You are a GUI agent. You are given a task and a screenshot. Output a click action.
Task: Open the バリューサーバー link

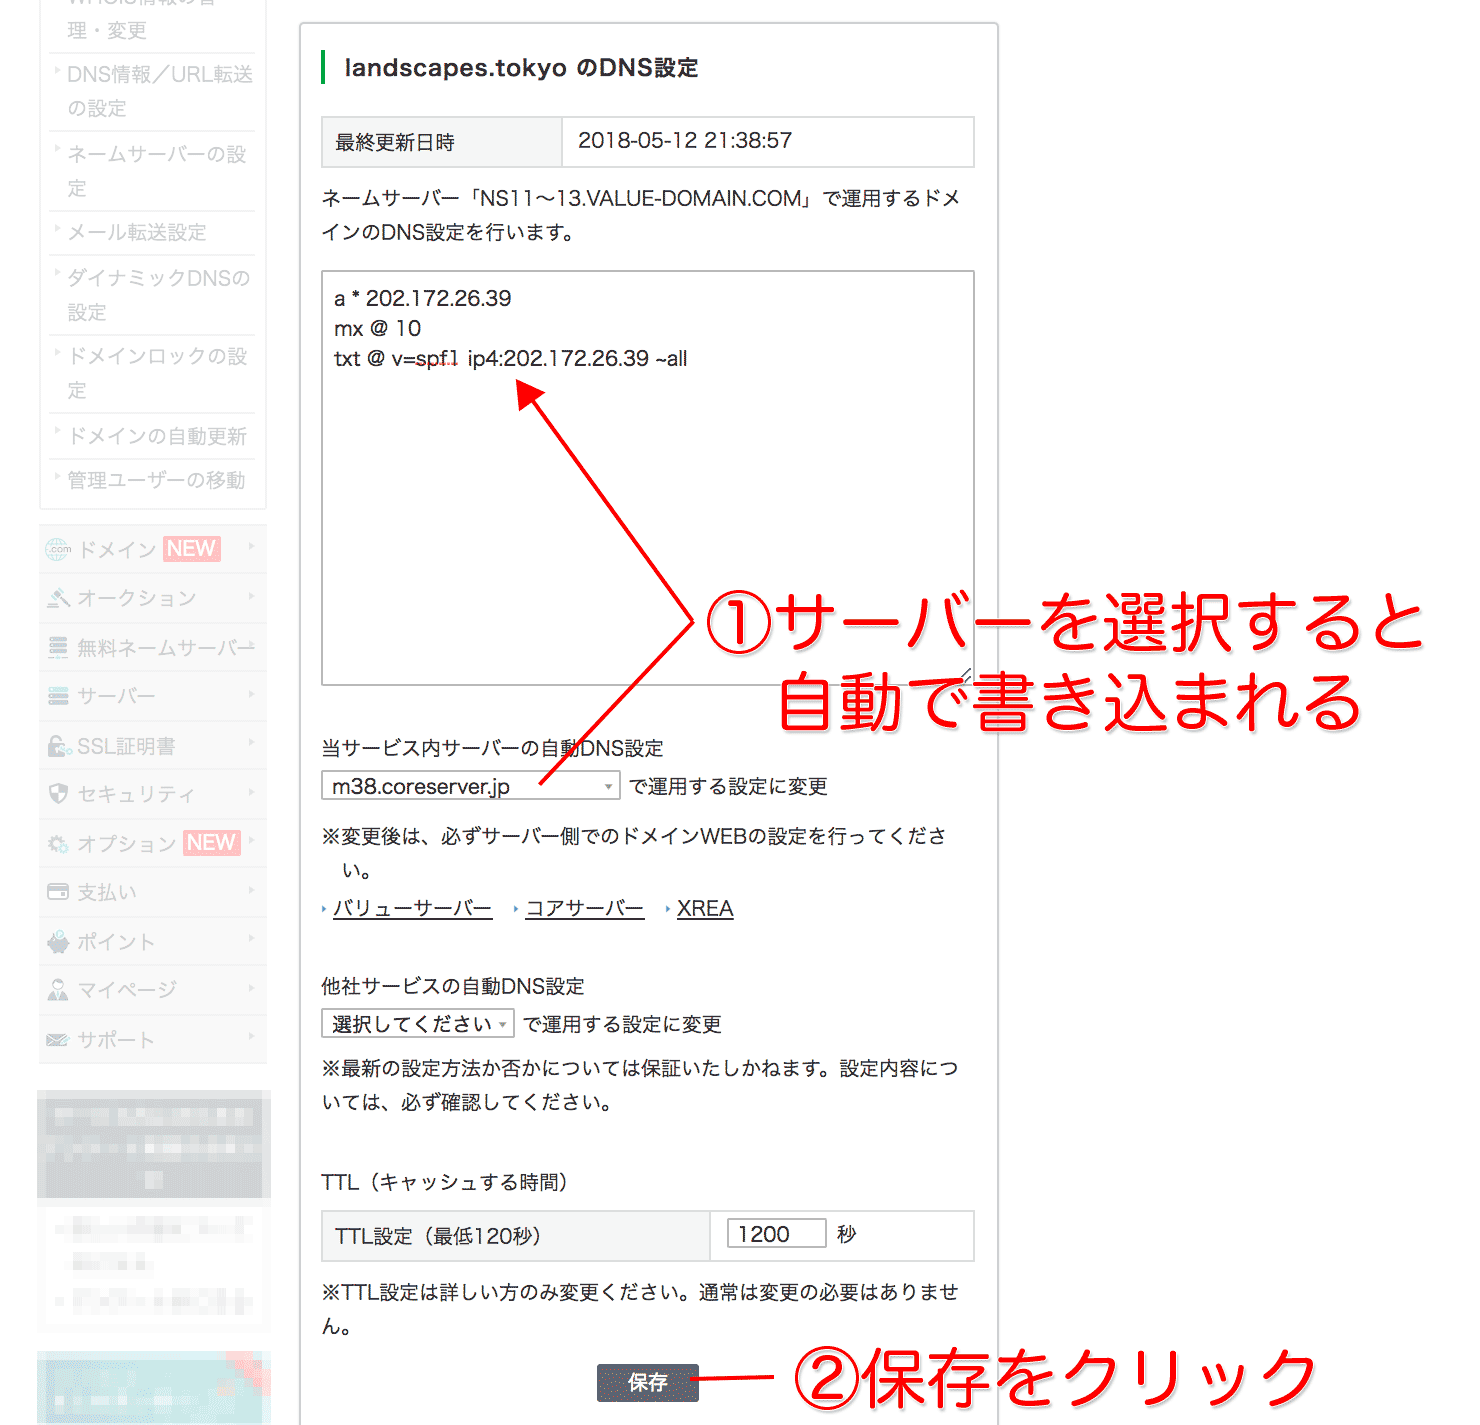tap(412, 908)
